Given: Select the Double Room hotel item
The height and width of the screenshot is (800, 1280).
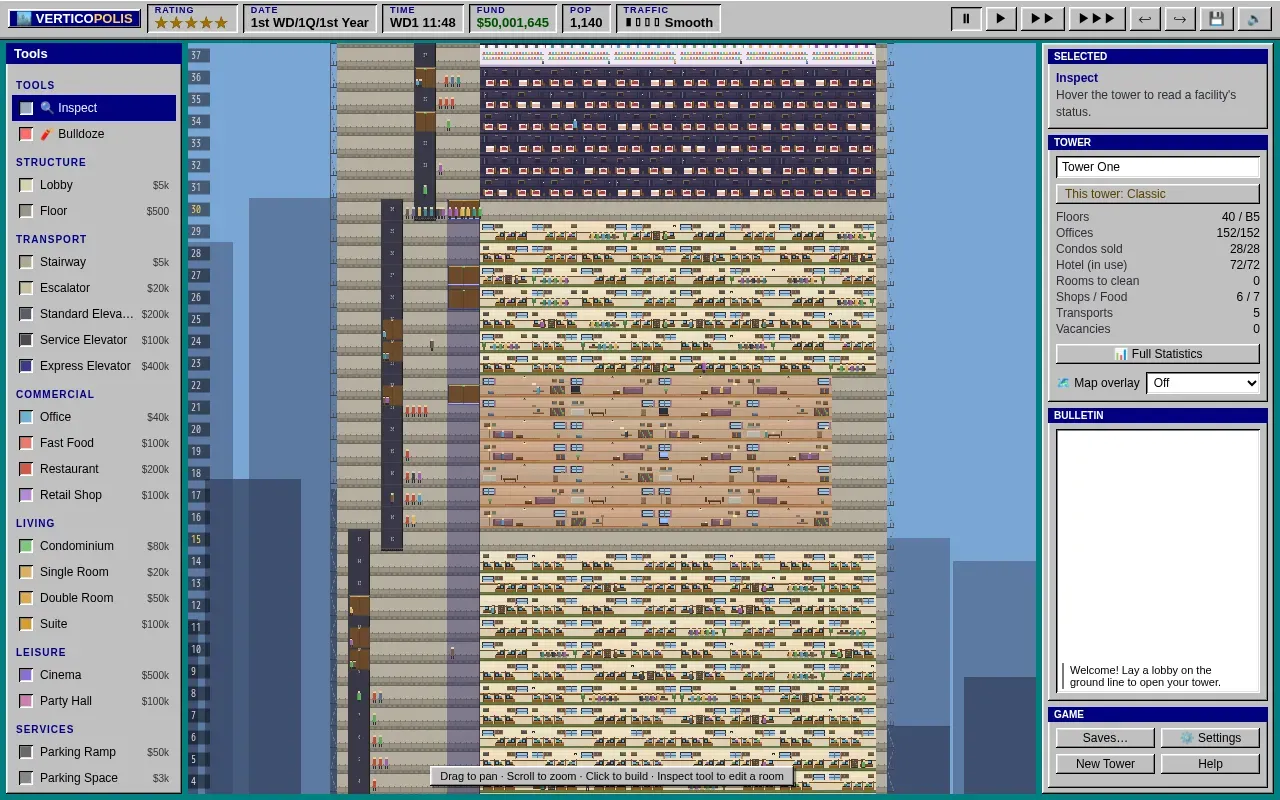Looking at the screenshot, I should click(94, 598).
